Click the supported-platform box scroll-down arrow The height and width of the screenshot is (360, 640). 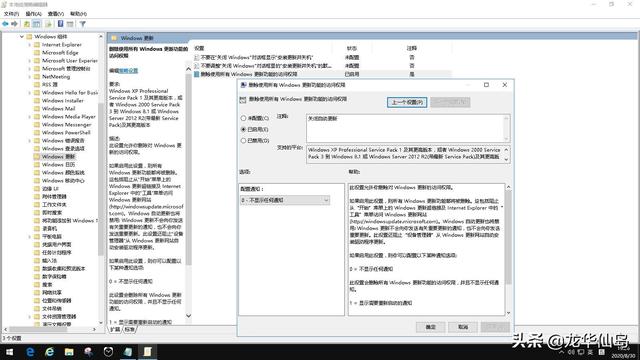(506, 160)
